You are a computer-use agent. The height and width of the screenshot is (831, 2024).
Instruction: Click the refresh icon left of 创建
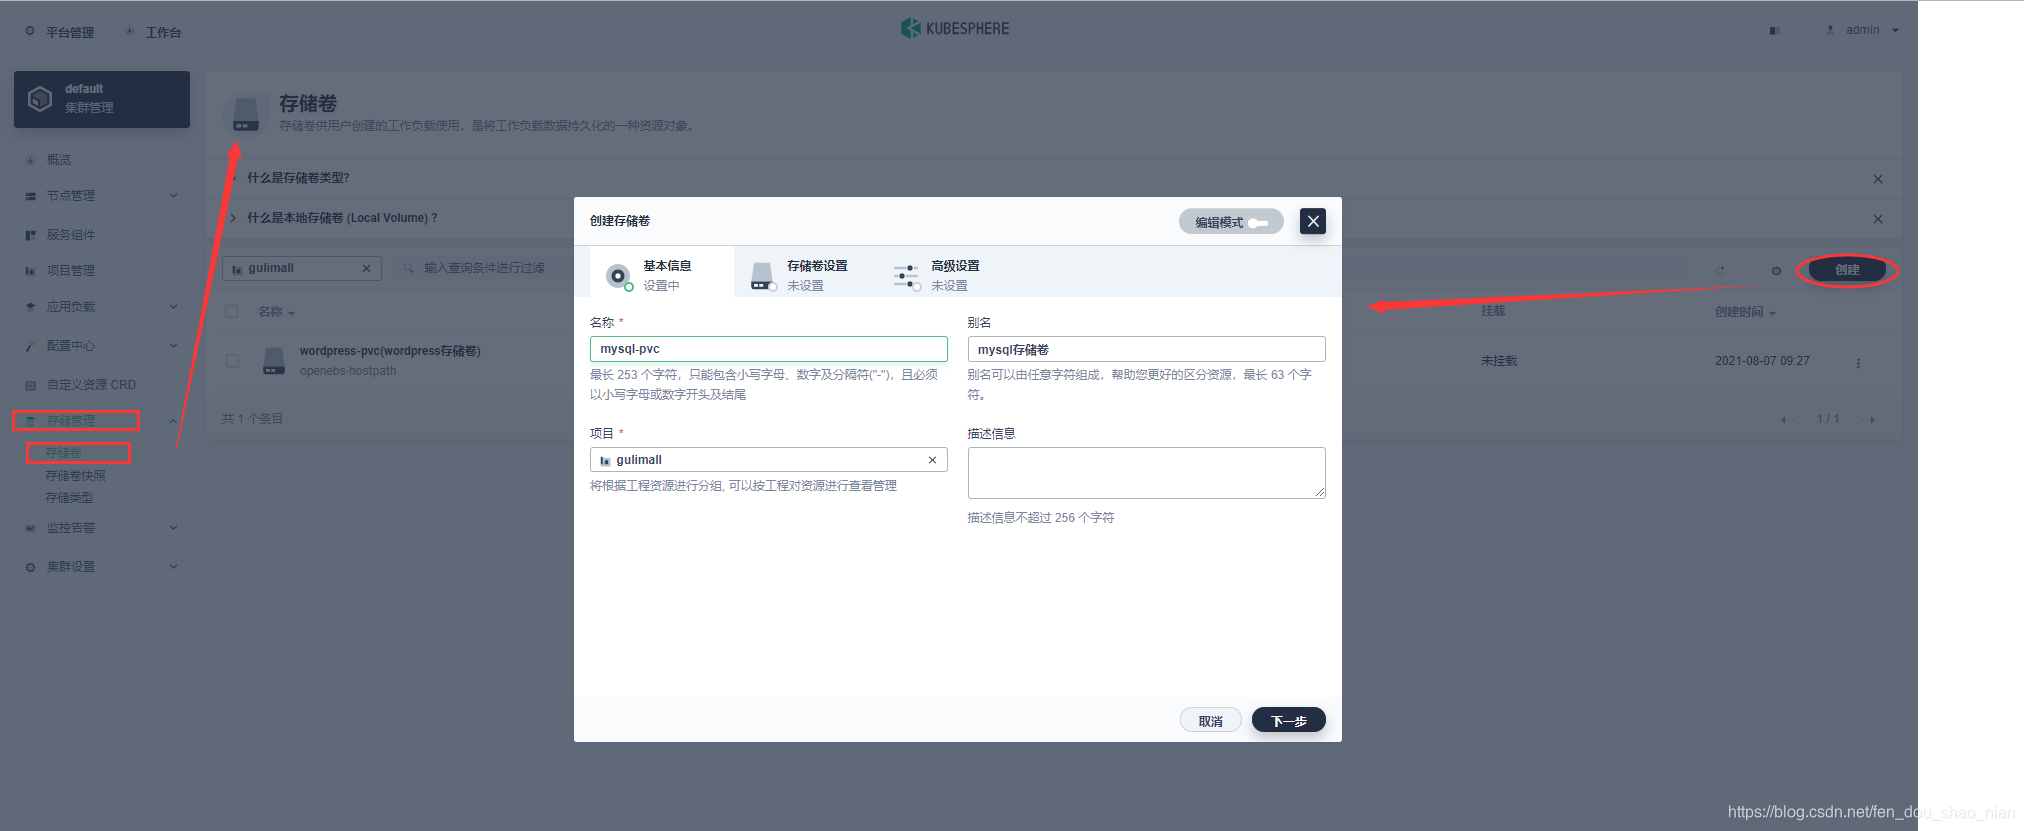point(1721,270)
